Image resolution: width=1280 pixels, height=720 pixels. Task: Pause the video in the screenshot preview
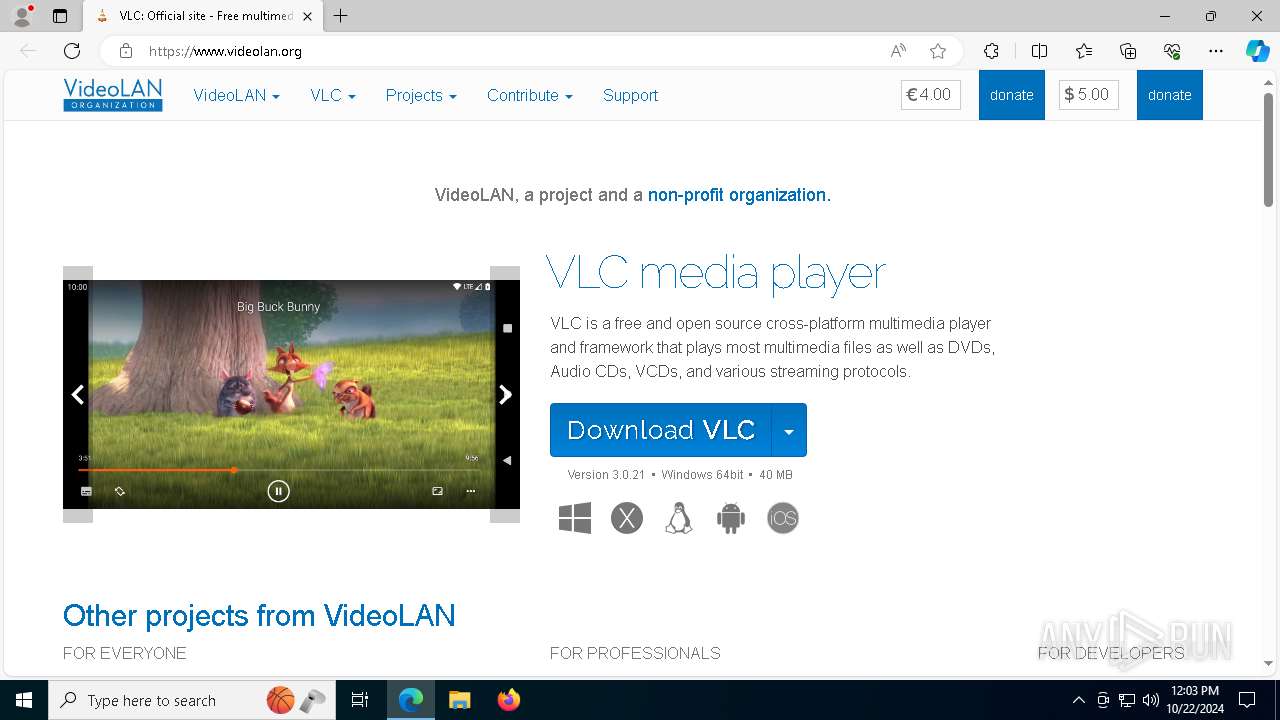coord(278,491)
